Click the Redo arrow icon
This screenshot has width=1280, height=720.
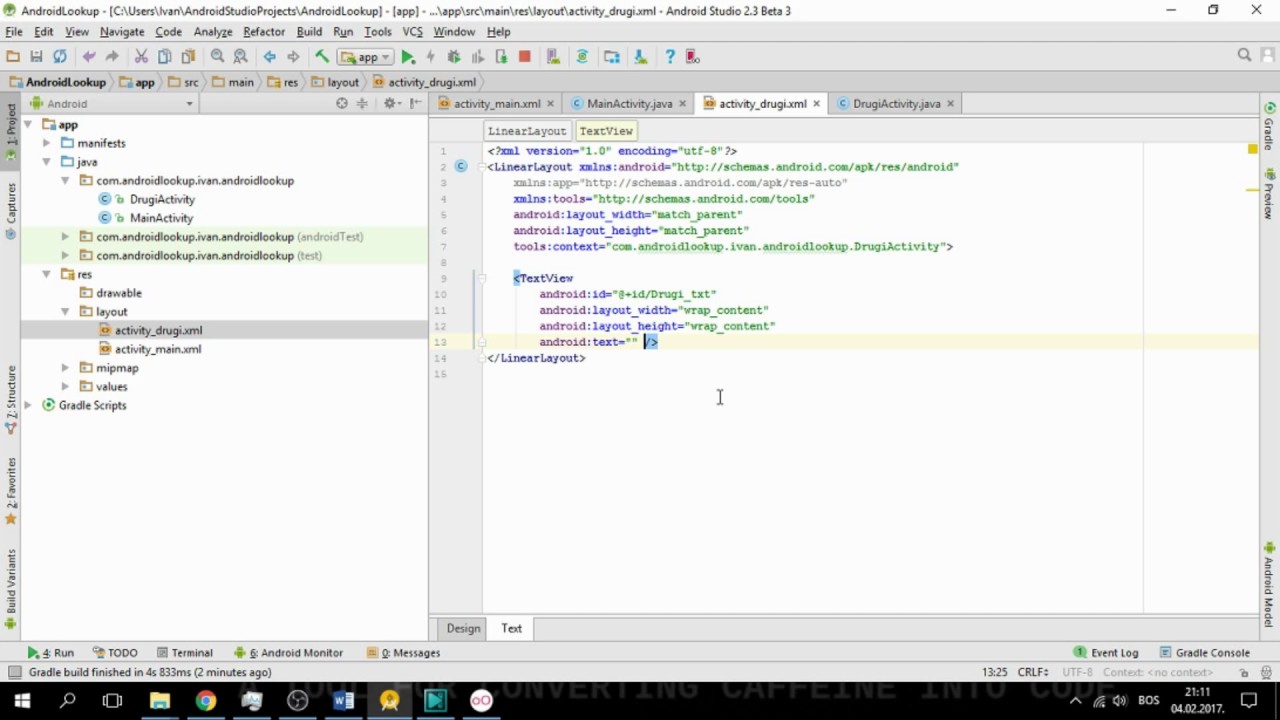[112, 57]
